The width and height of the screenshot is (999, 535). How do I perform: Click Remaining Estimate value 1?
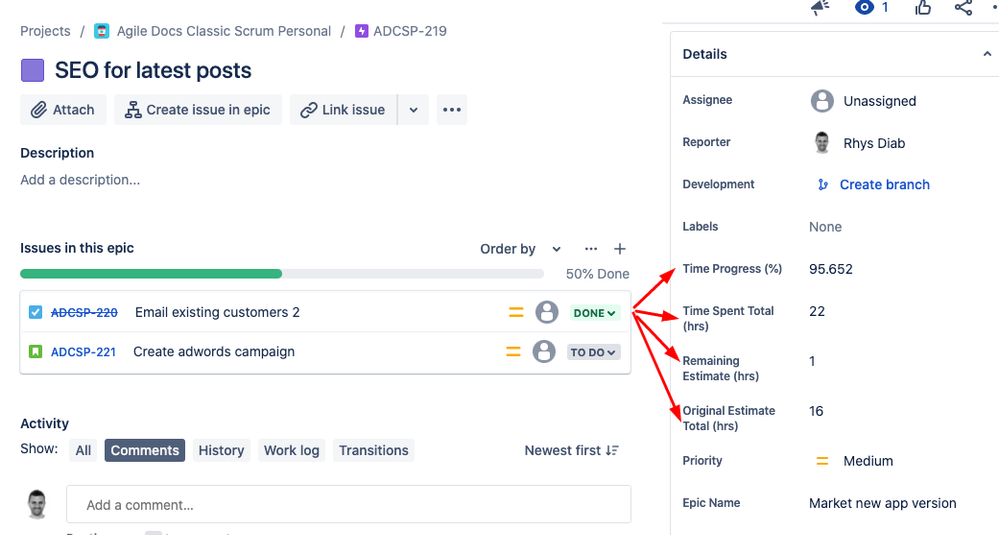(812, 361)
